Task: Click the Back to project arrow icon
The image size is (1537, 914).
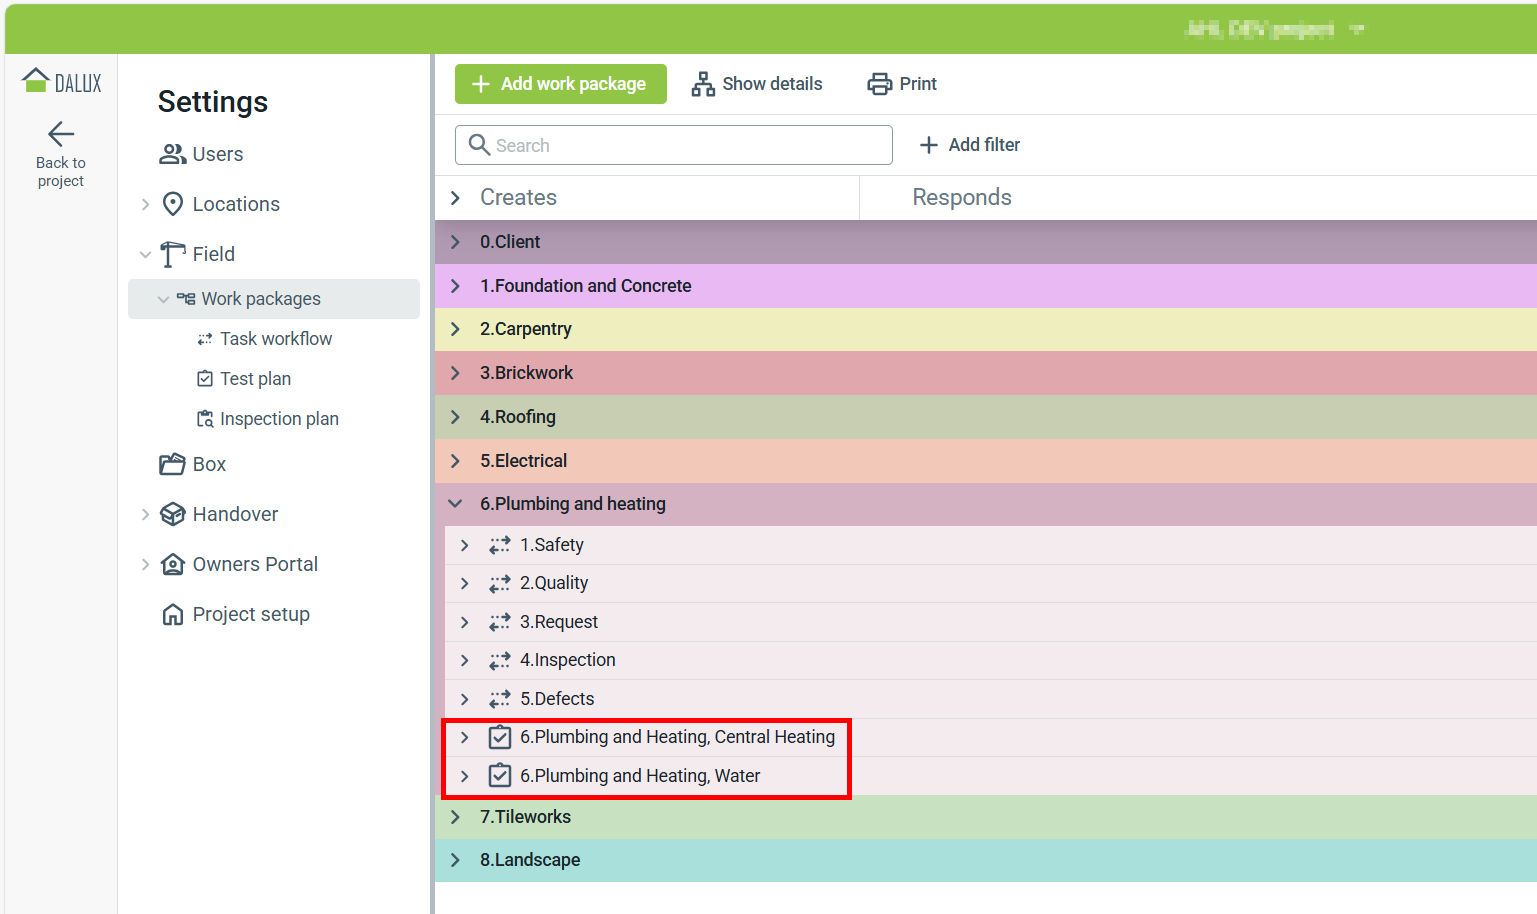Action: coord(61,133)
